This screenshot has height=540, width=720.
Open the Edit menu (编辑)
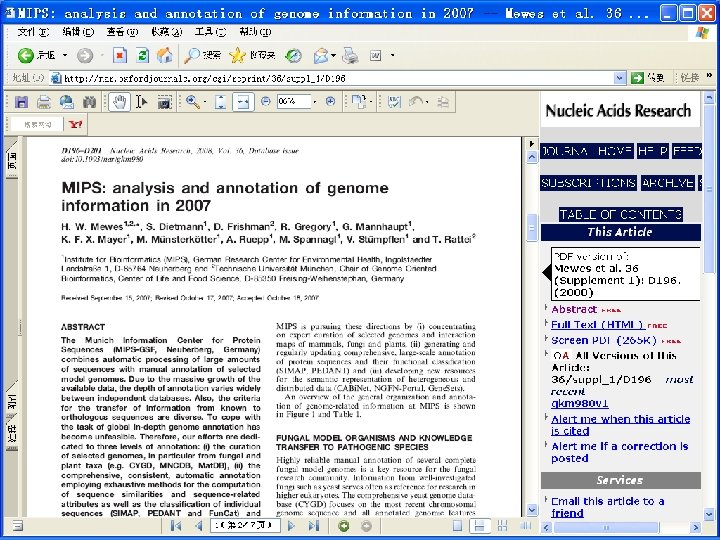[x=78, y=32]
